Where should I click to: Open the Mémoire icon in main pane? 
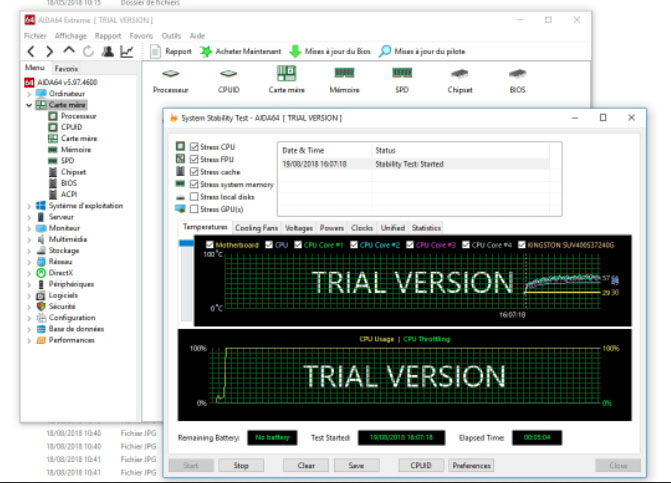pyautogui.click(x=344, y=80)
